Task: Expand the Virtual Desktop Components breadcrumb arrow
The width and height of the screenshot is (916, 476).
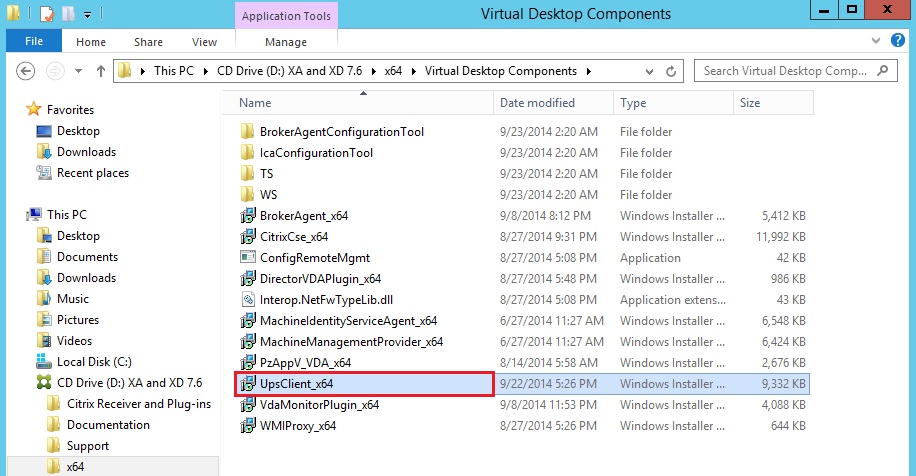Action: click(x=589, y=72)
